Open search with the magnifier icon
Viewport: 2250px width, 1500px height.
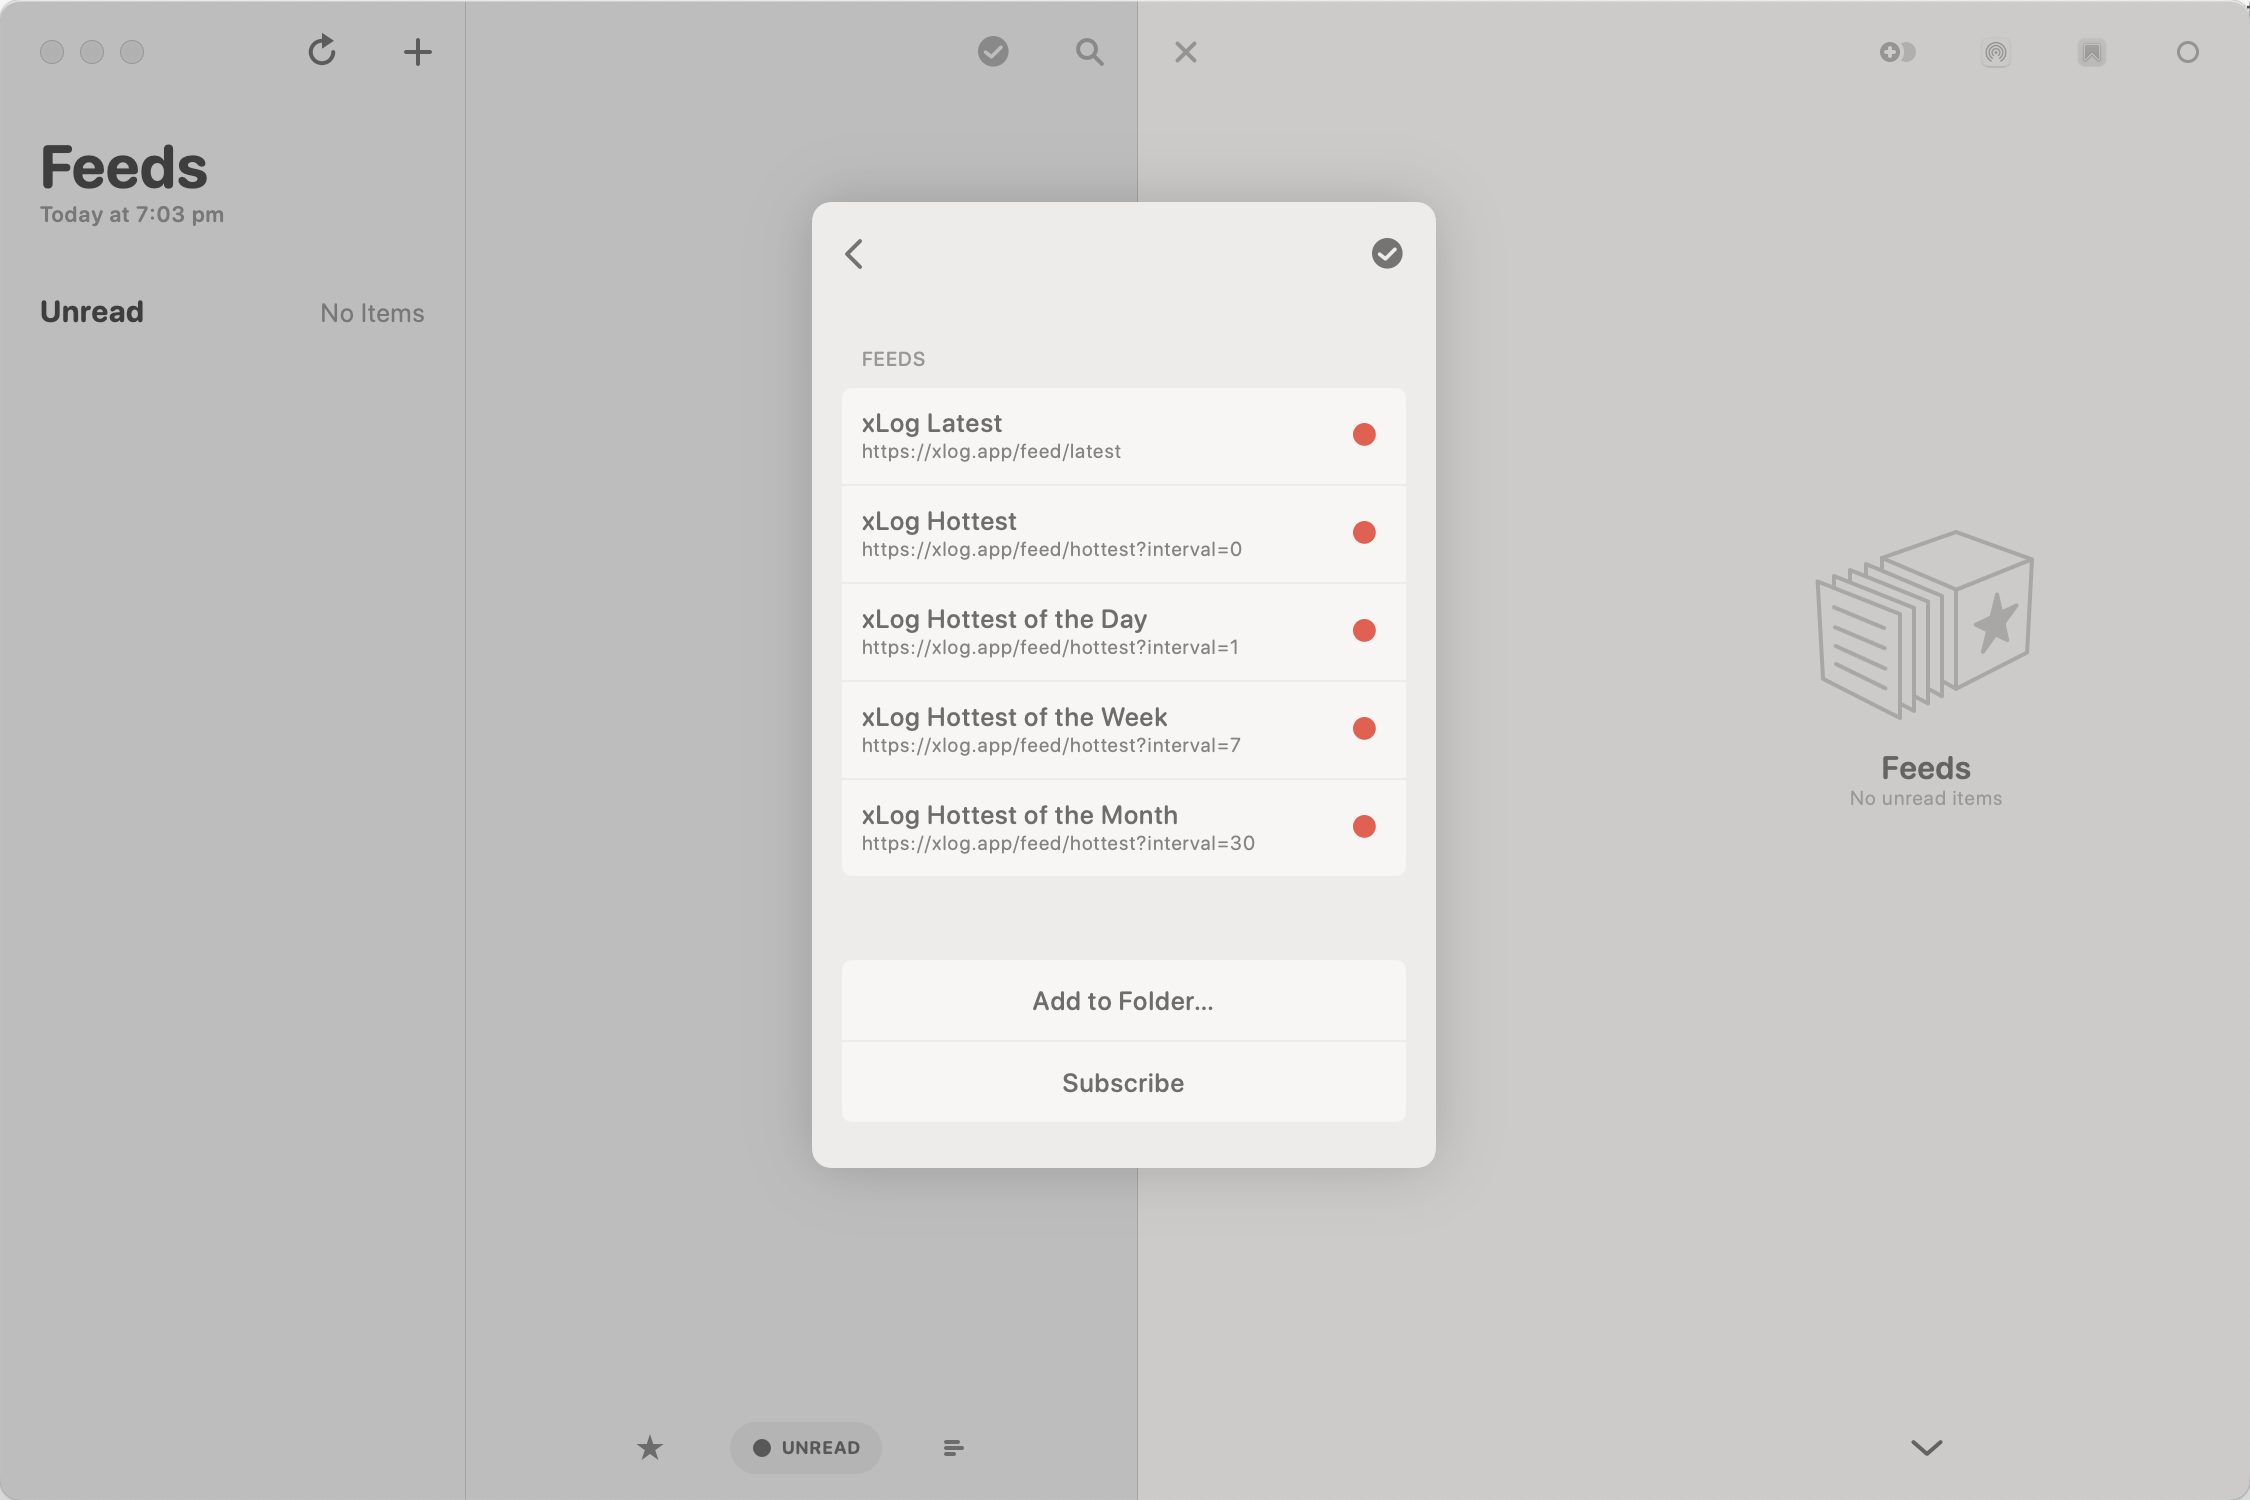point(1089,52)
